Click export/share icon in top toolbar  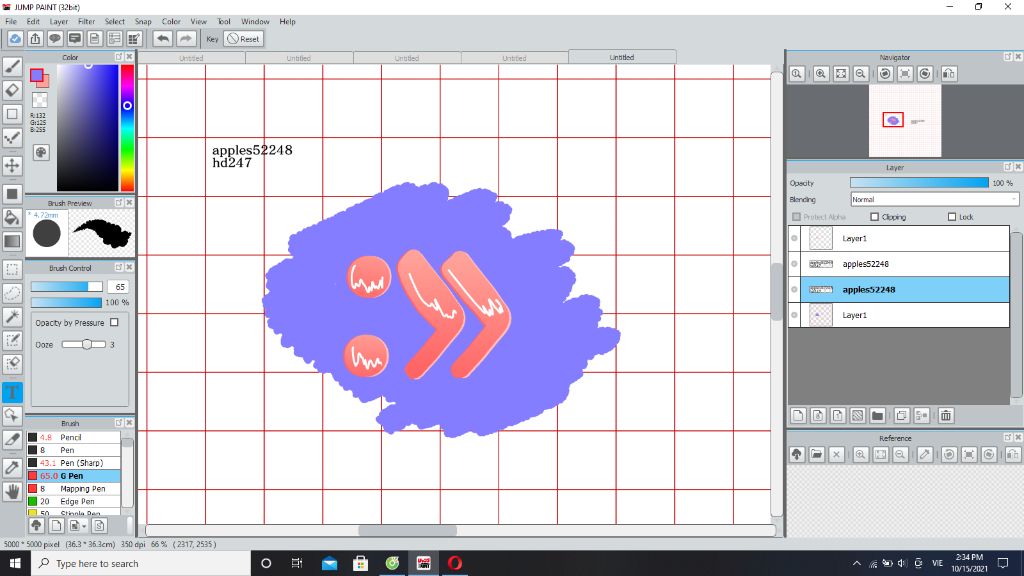click(x=35, y=39)
